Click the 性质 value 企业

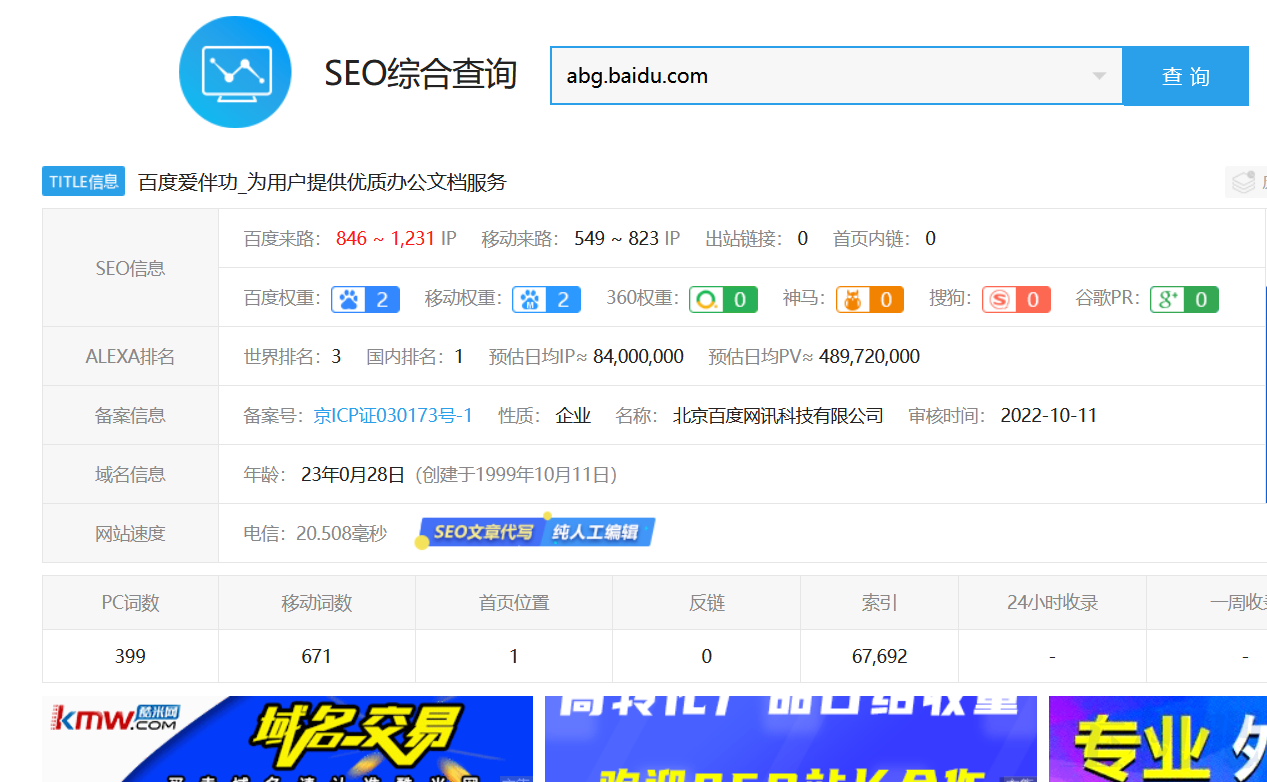(x=573, y=415)
